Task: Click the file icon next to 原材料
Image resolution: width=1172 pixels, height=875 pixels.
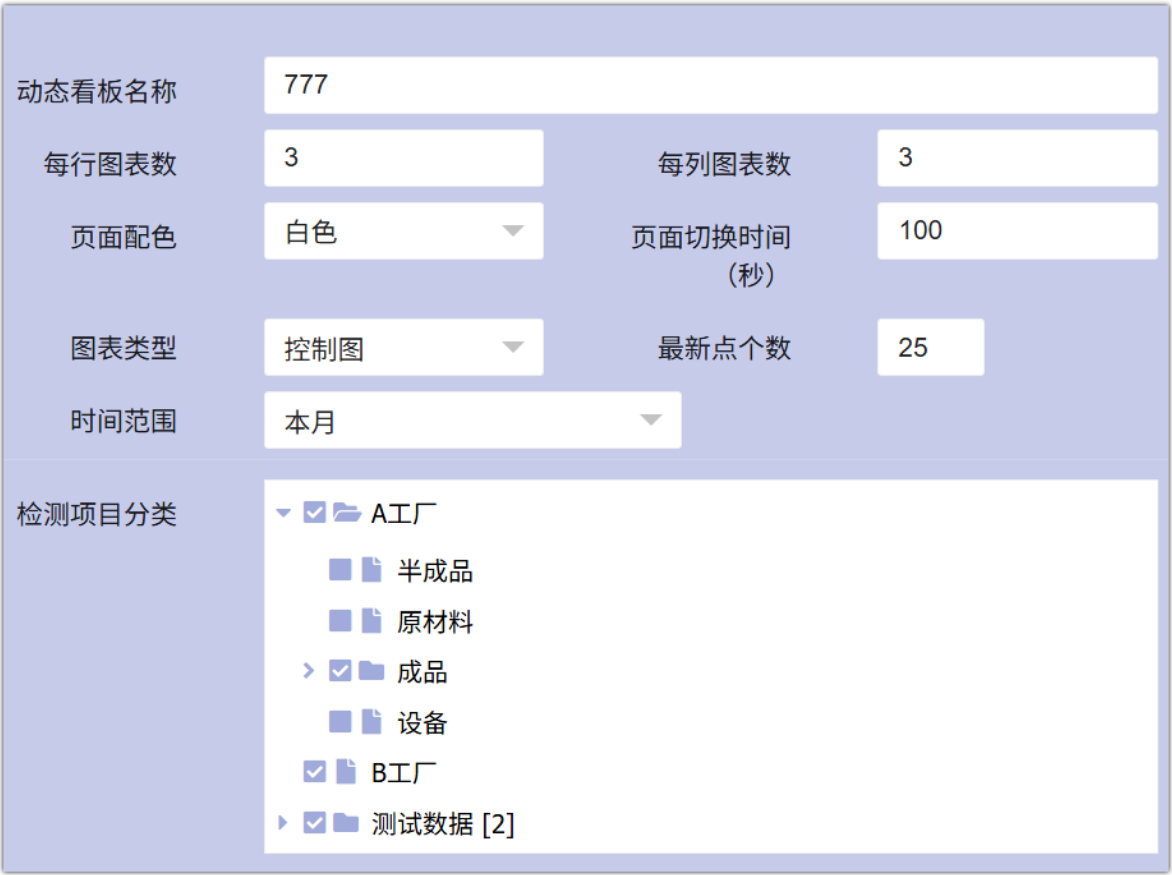Action: (371, 621)
